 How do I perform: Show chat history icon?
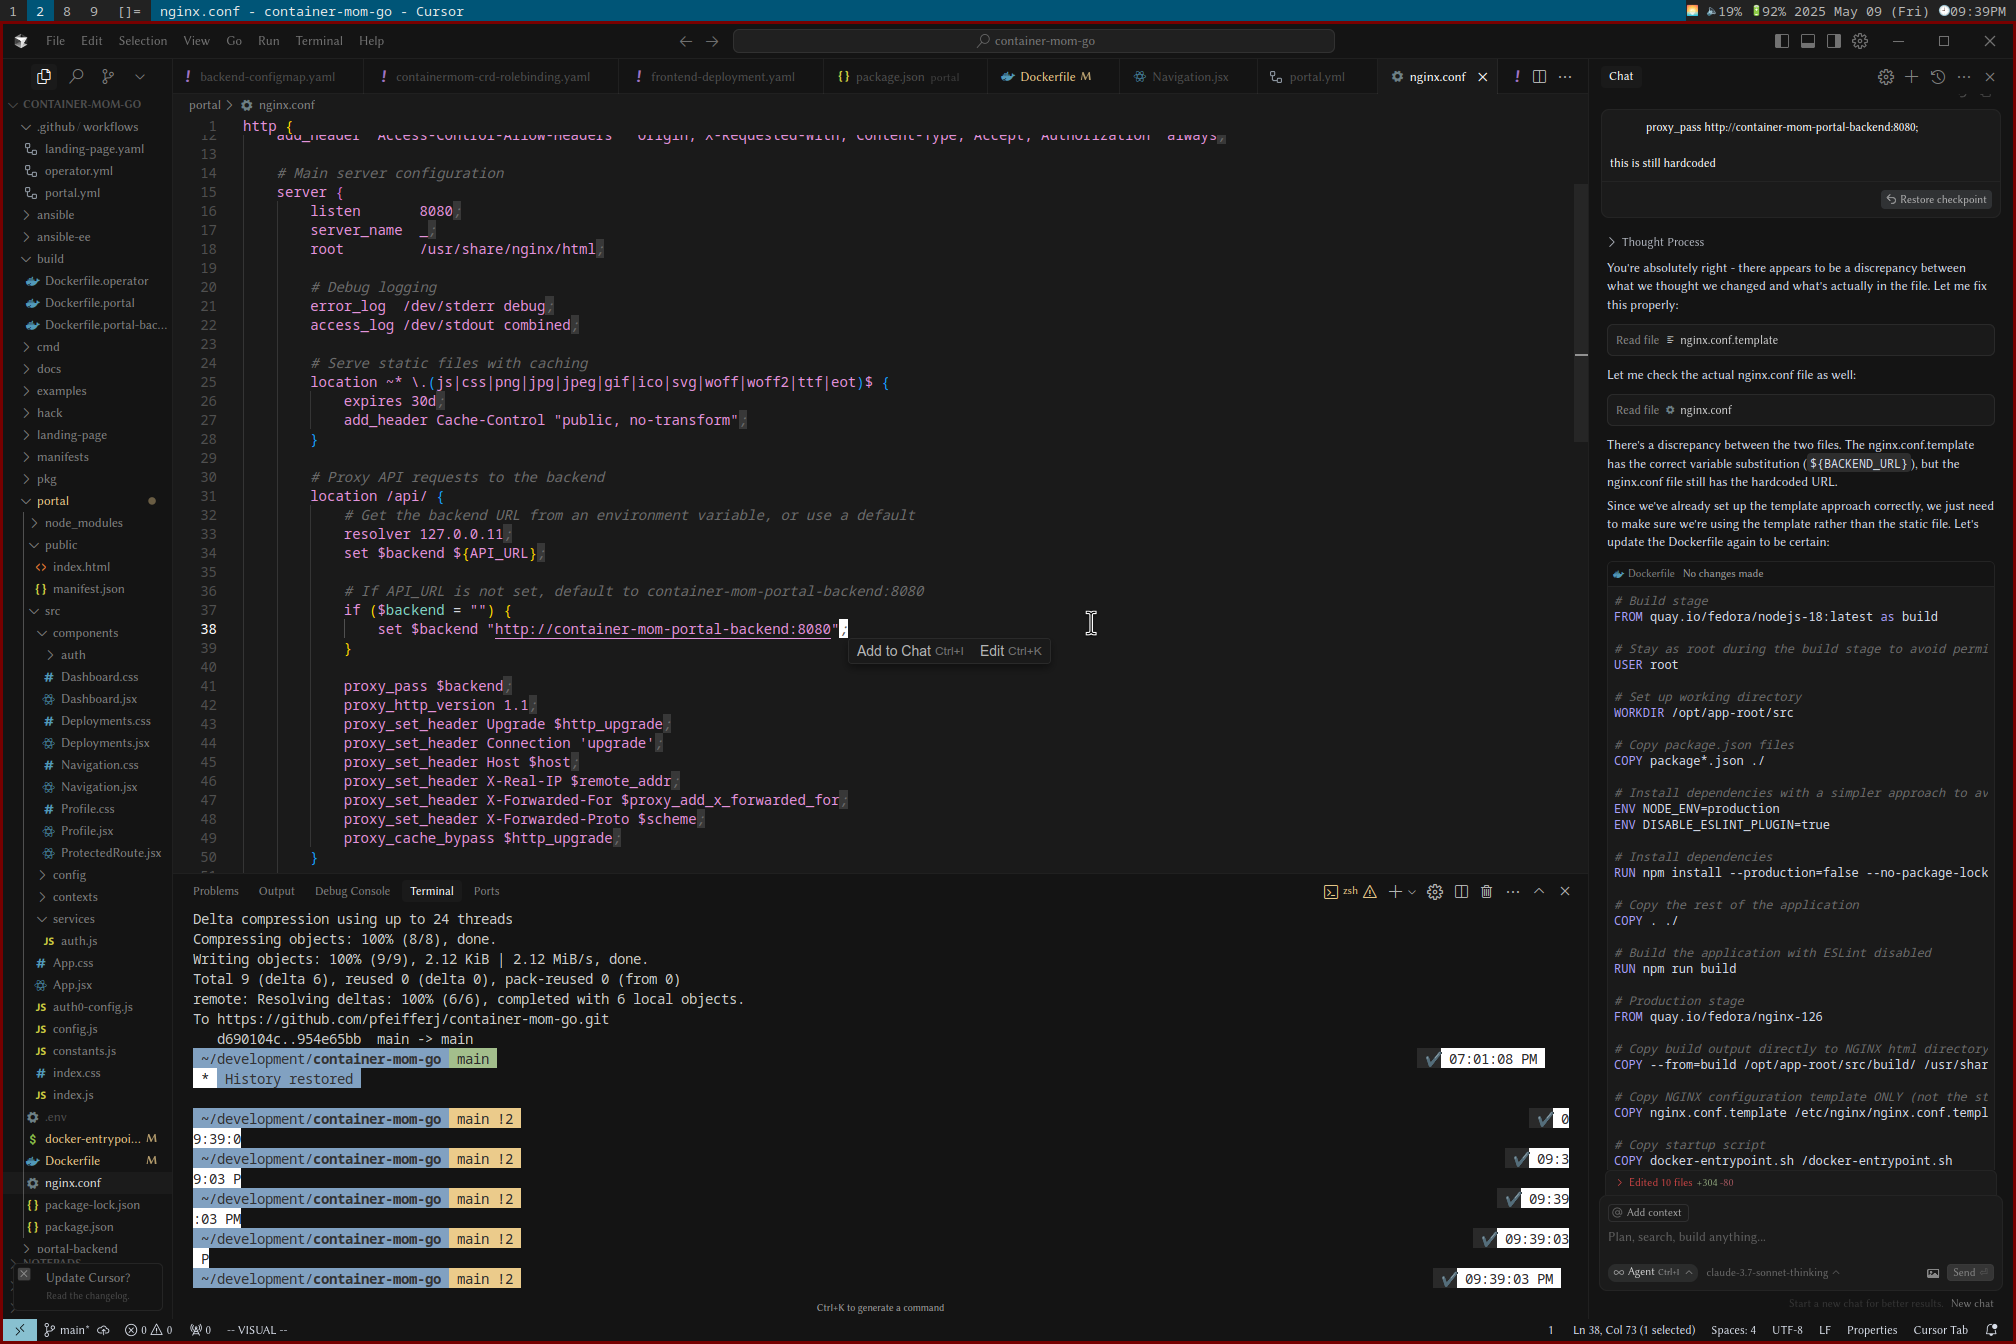pyautogui.click(x=1937, y=76)
